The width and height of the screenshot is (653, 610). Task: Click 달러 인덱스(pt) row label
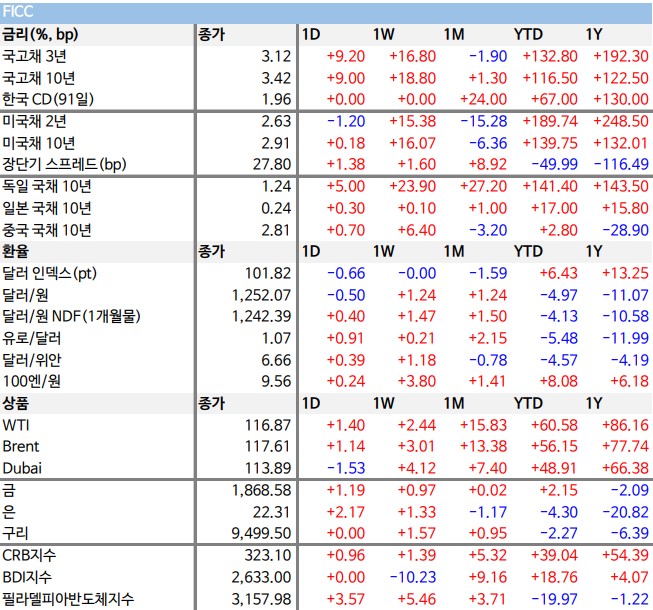point(49,274)
